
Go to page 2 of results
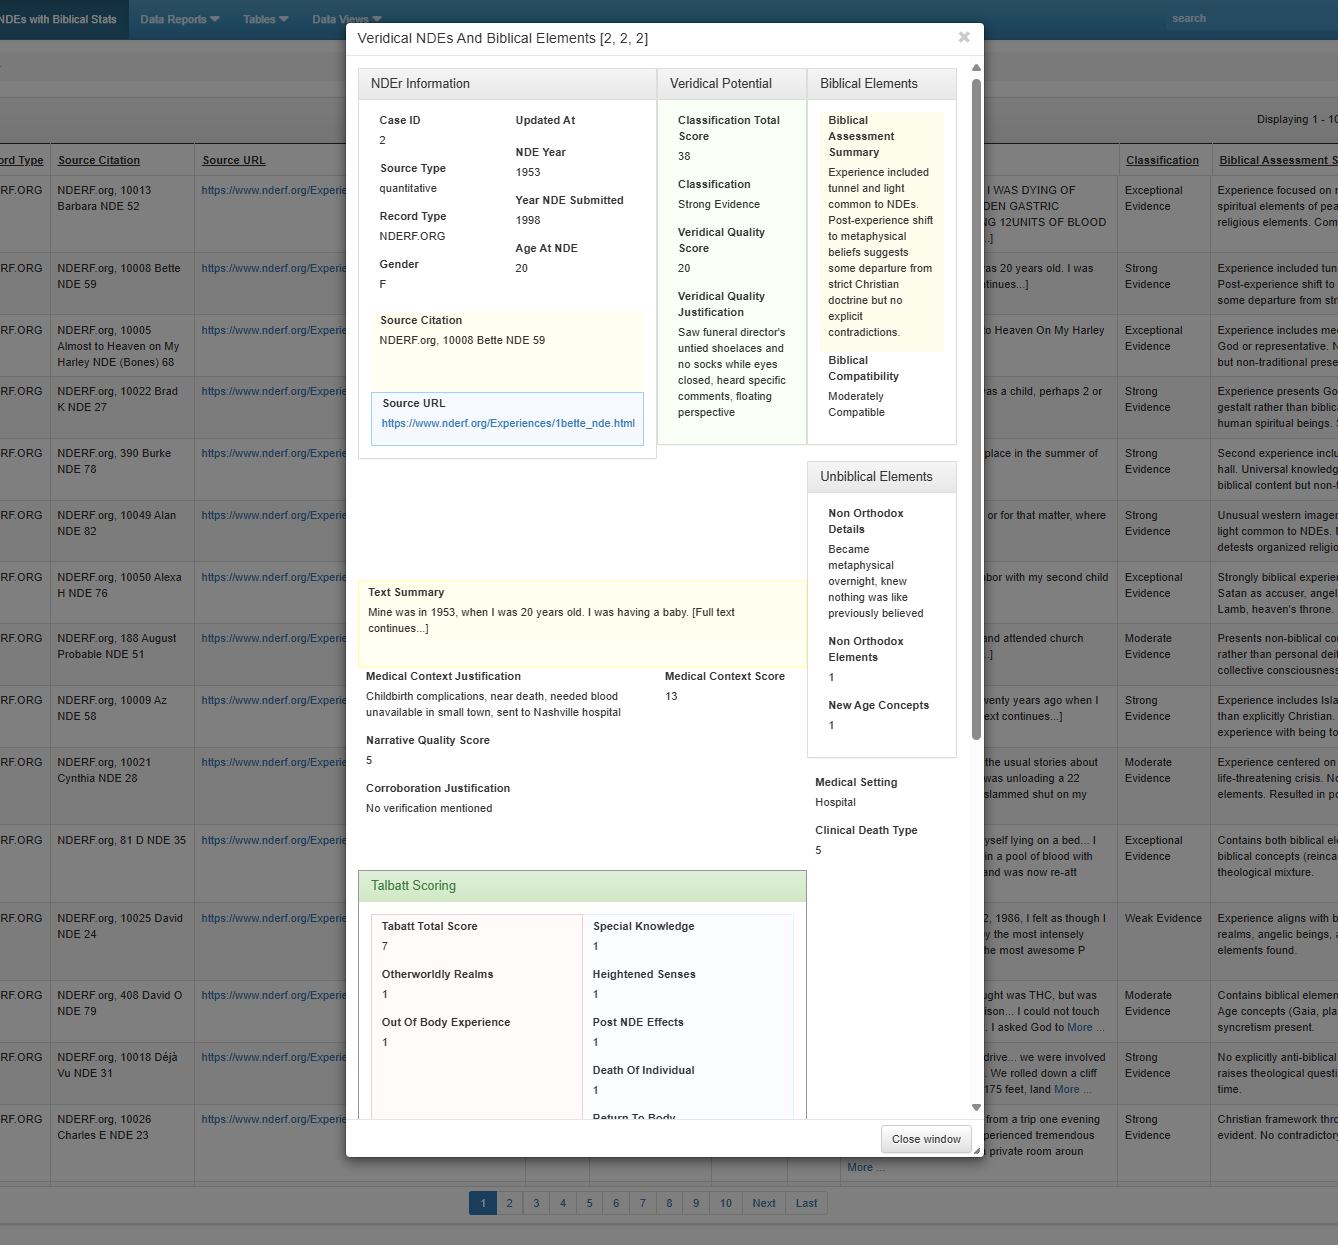509,1203
